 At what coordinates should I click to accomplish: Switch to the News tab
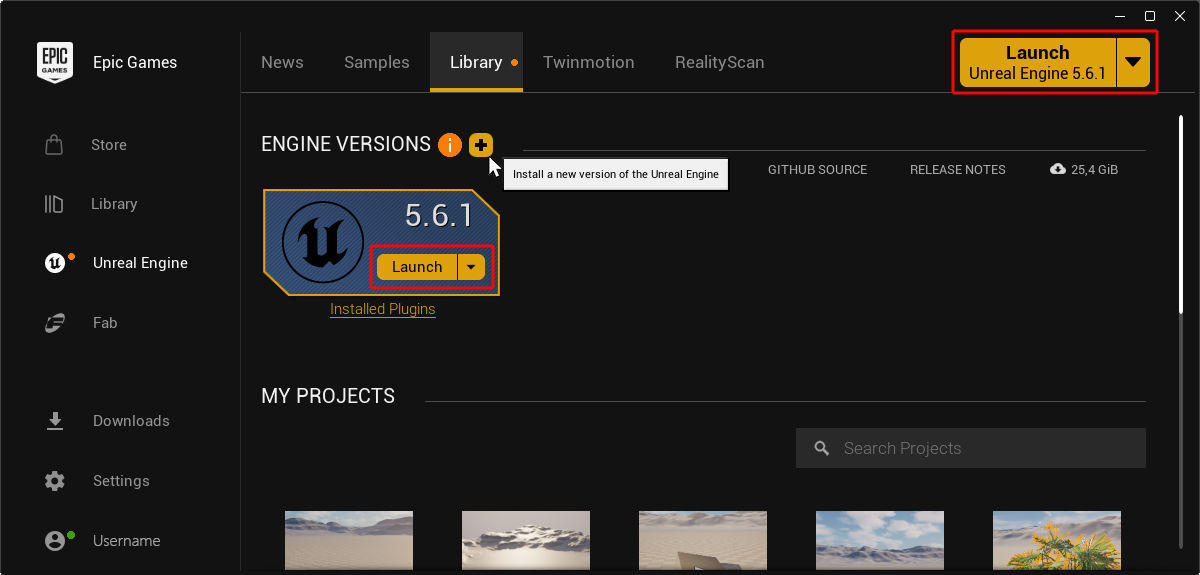pos(282,62)
